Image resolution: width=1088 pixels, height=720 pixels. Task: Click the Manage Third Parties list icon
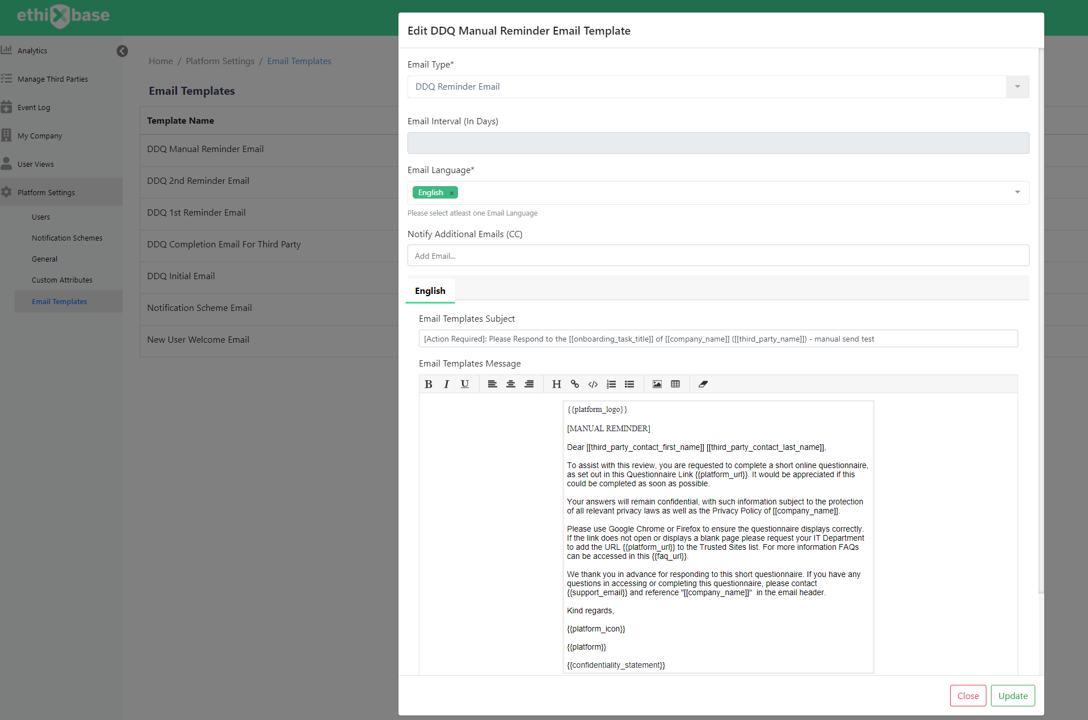point(6,78)
